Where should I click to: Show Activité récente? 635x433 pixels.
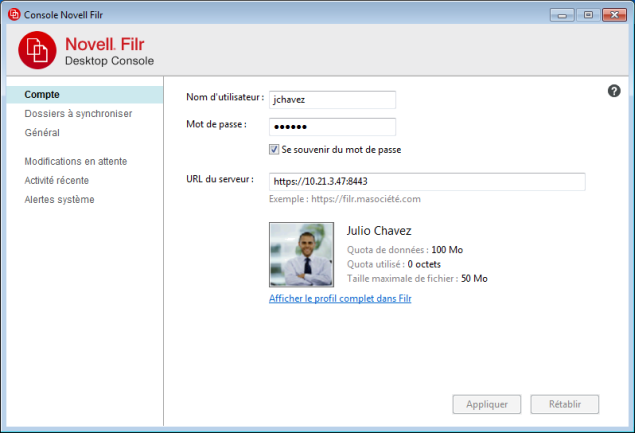tap(56, 180)
